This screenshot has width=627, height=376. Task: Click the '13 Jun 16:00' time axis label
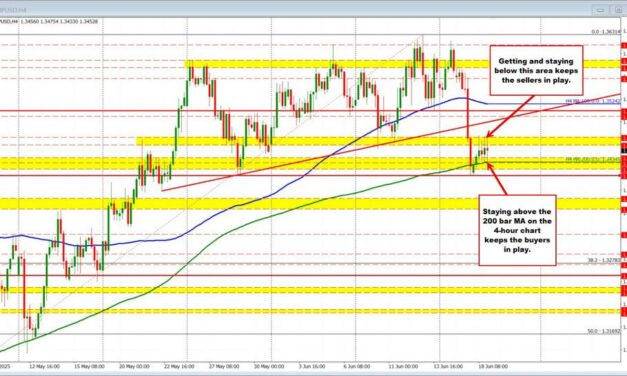[448, 366]
